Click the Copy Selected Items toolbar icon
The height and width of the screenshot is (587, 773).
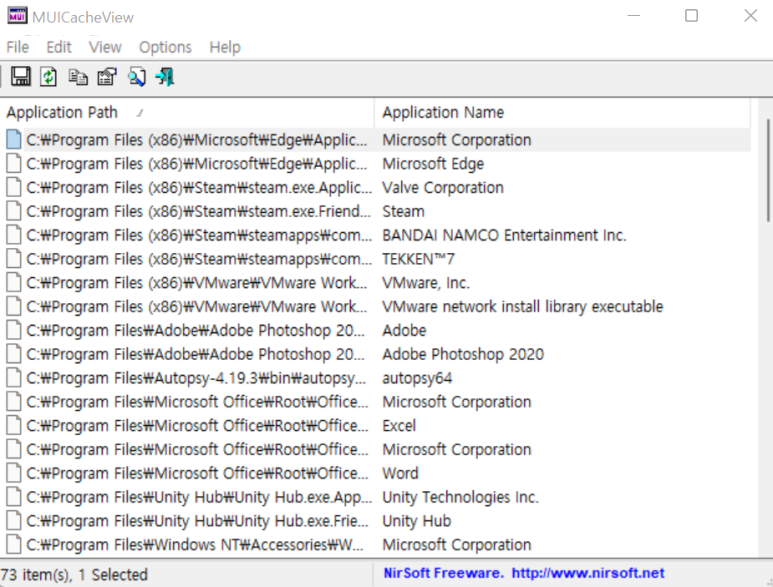click(x=78, y=77)
